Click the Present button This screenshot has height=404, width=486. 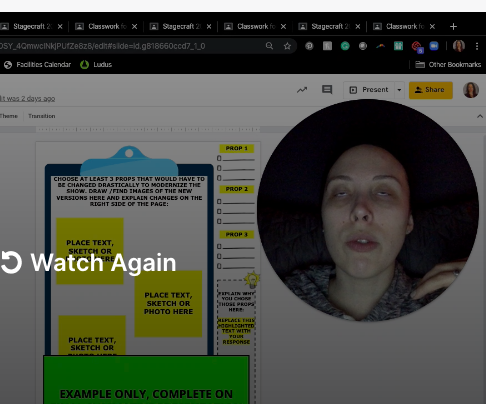pos(369,90)
